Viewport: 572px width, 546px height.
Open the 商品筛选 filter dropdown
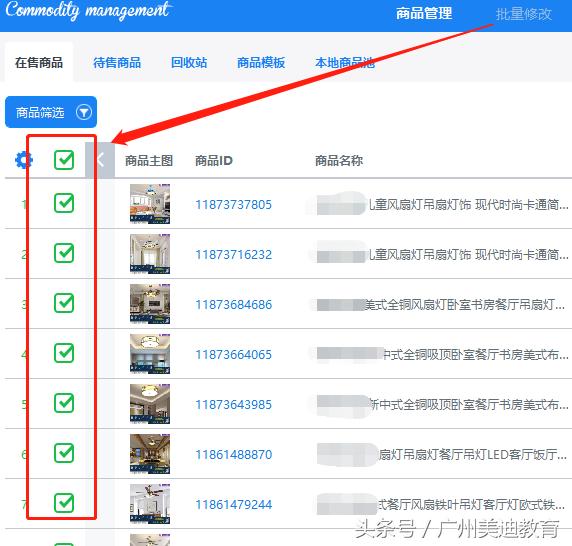[51, 112]
